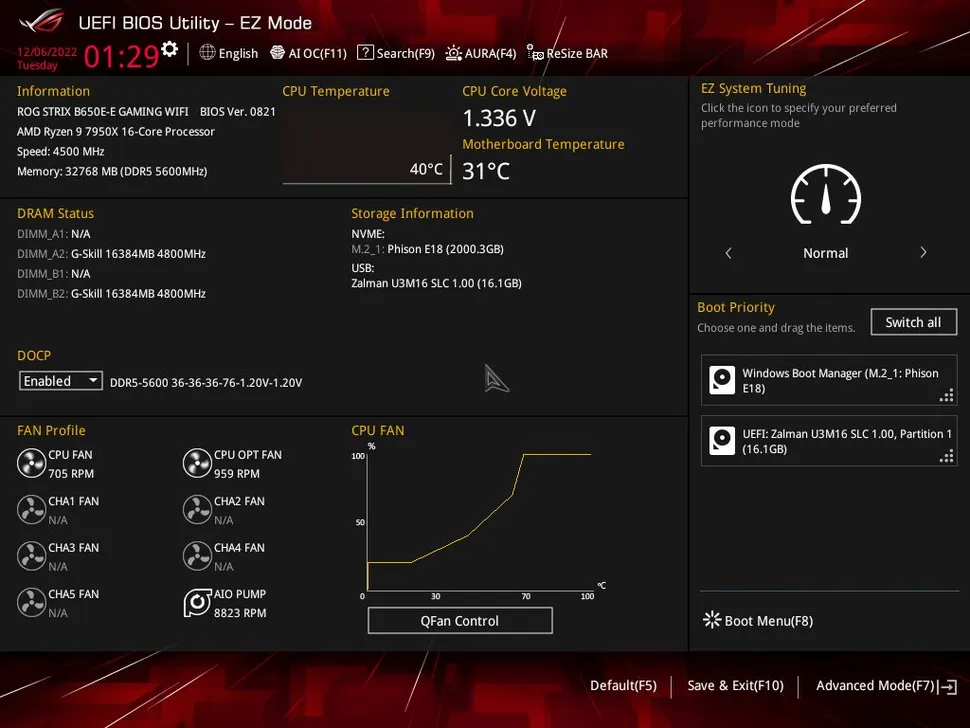Open AURA(F4) lighting options
The image size is (970, 728).
click(481, 53)
